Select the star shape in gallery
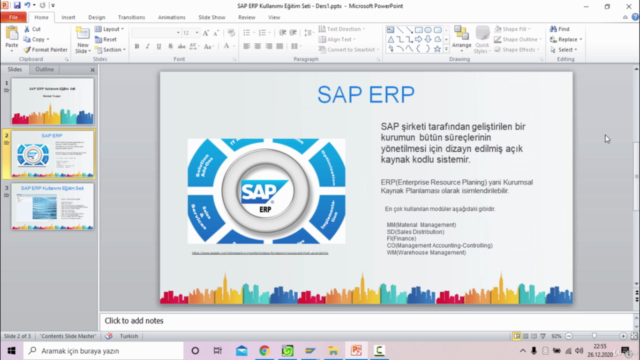The image size is (640, 360). 437,49
